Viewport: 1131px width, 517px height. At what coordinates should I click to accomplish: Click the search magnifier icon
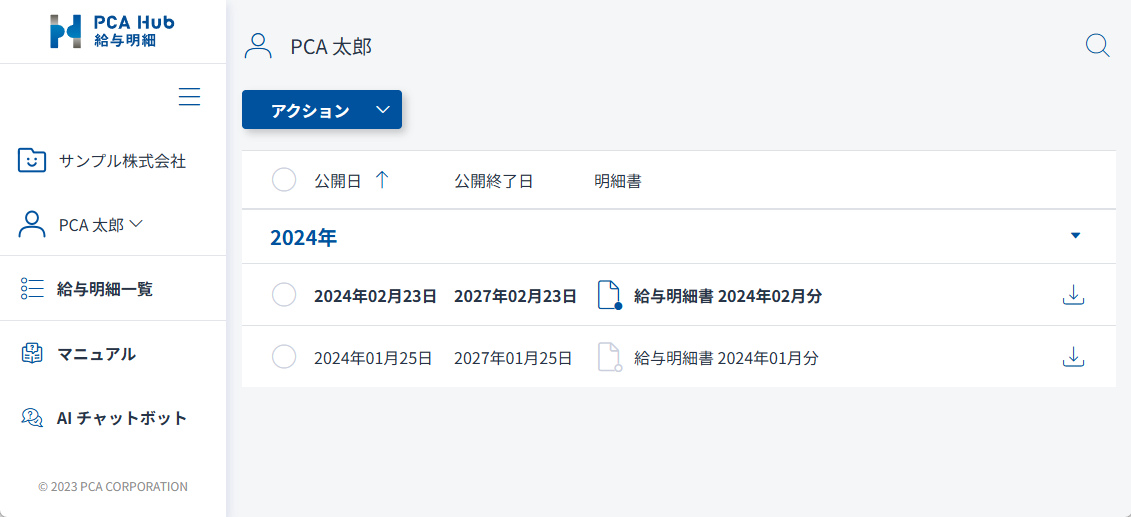pos(1097,46)
